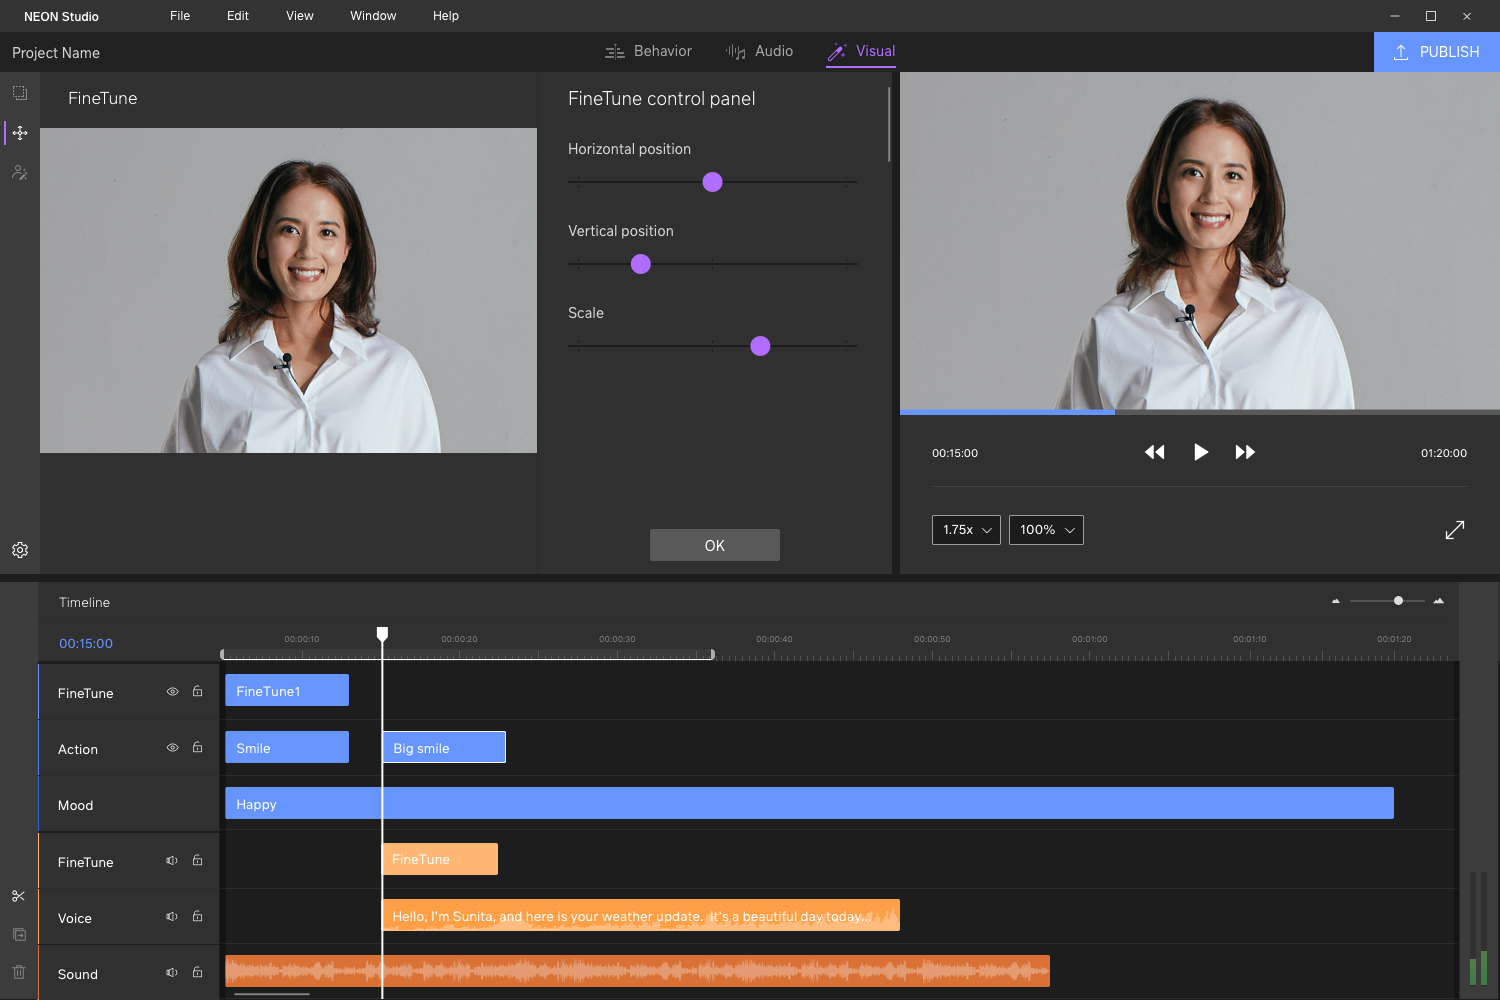The height and width of the screenshot is (1000, 1500).
Task: Switch to the Behavior tab
Action: pos(648,51)
